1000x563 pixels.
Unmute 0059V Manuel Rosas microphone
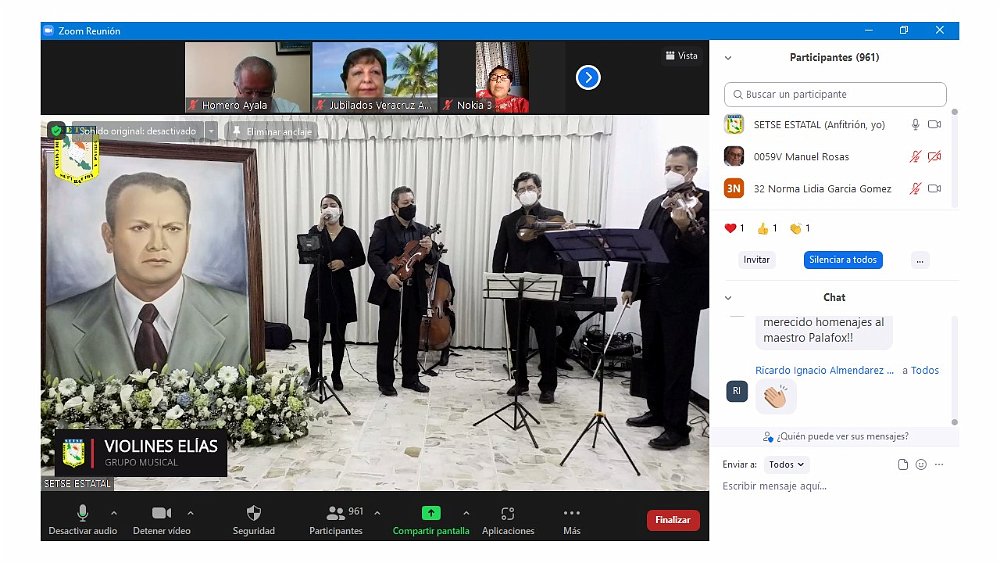(915, 157)
